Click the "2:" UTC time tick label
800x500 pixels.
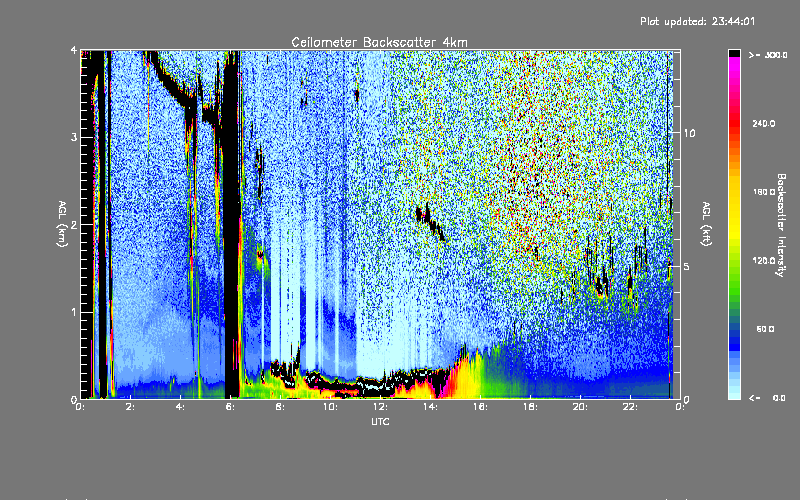point(130,407)
